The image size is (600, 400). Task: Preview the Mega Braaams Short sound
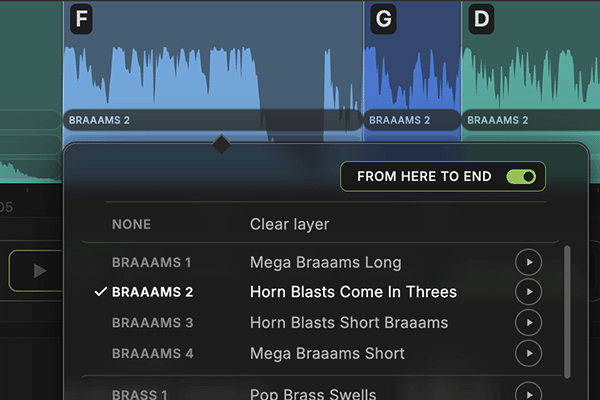tap(528, 353)
